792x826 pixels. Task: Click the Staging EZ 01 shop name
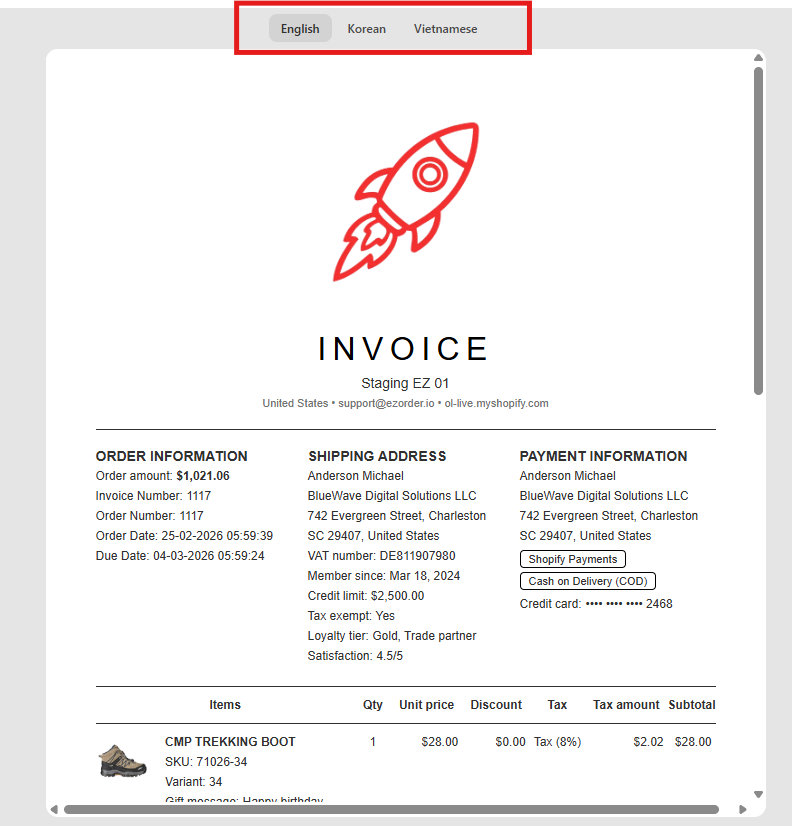(x=405, y=383)
